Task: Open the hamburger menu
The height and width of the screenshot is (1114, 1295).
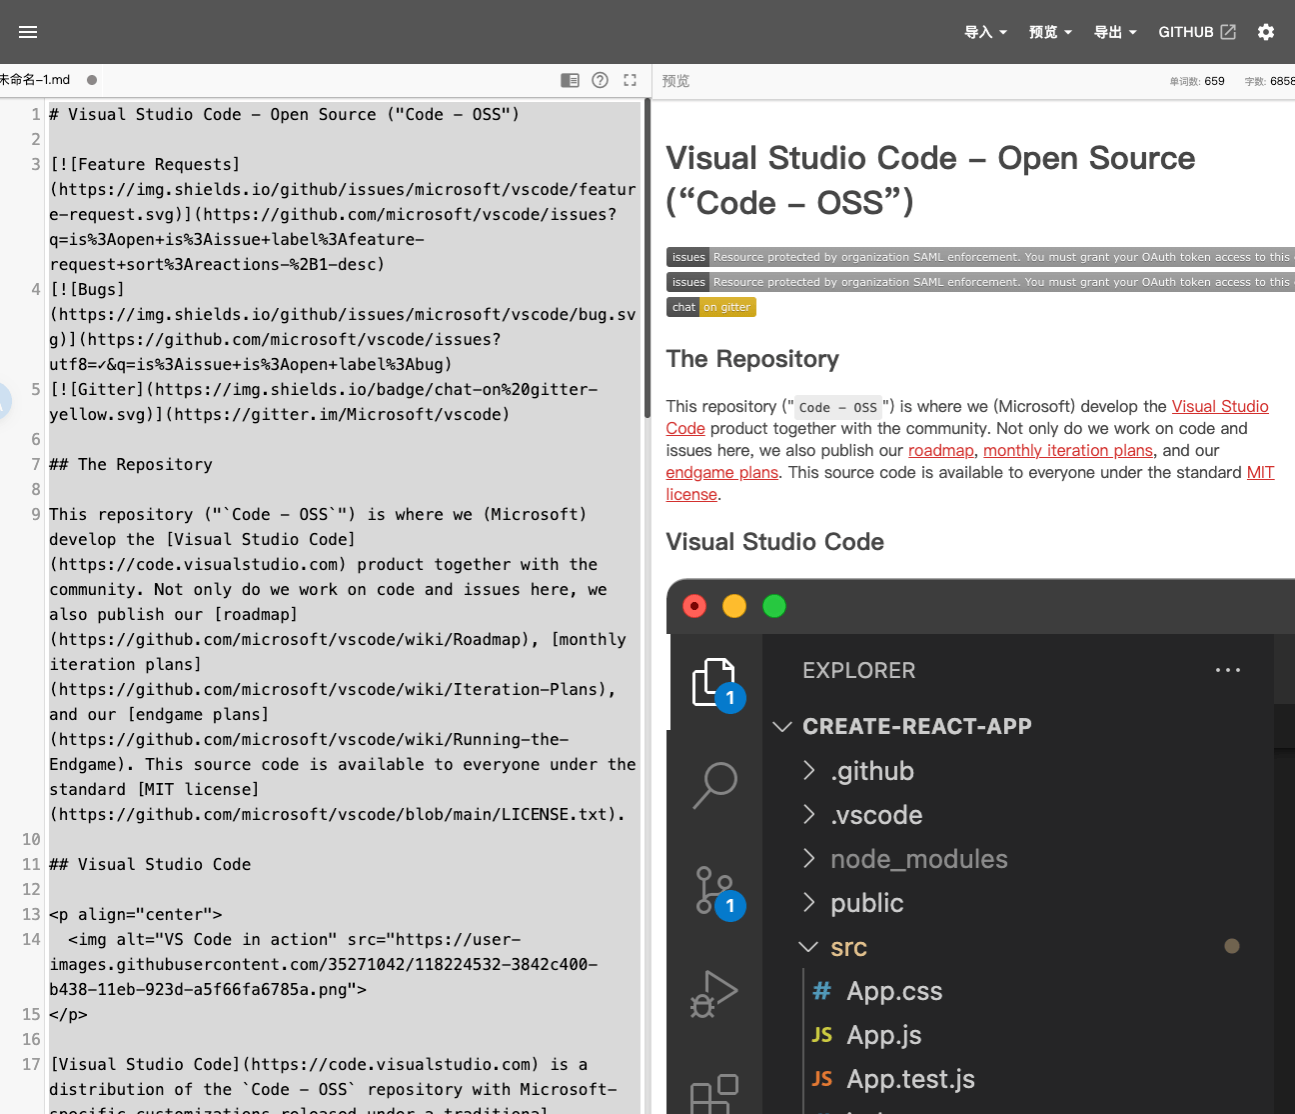Action: point(28,32)
